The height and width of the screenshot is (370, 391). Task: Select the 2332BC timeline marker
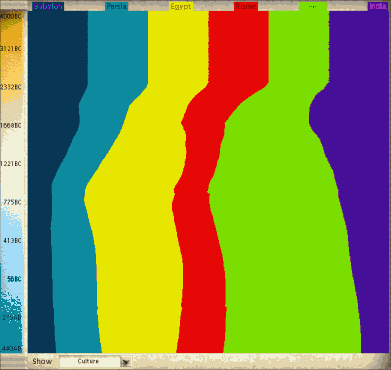11,87
